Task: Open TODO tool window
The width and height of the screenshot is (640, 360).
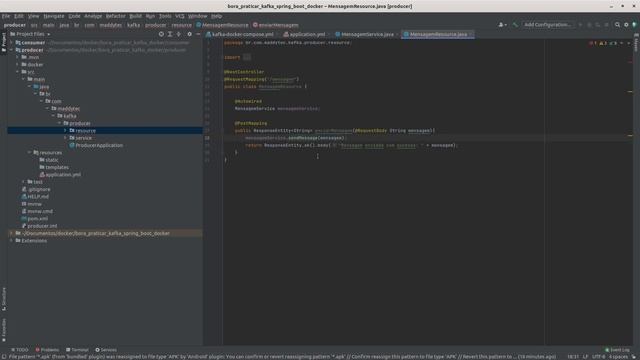Action: point(20,350)
